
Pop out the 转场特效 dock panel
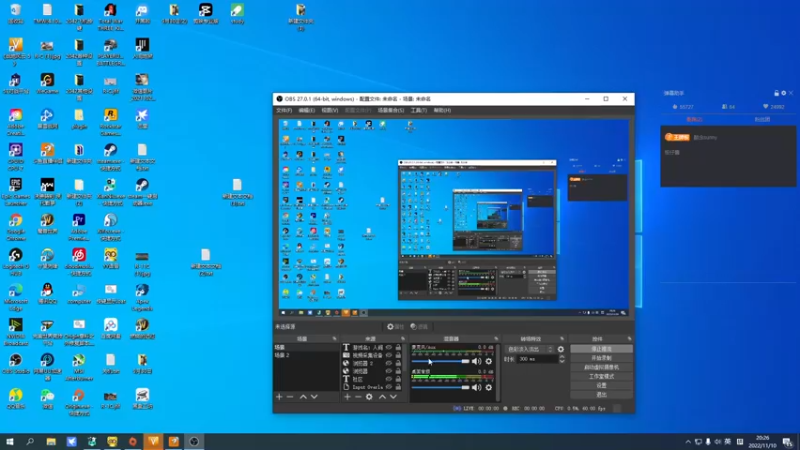[562, 339]
